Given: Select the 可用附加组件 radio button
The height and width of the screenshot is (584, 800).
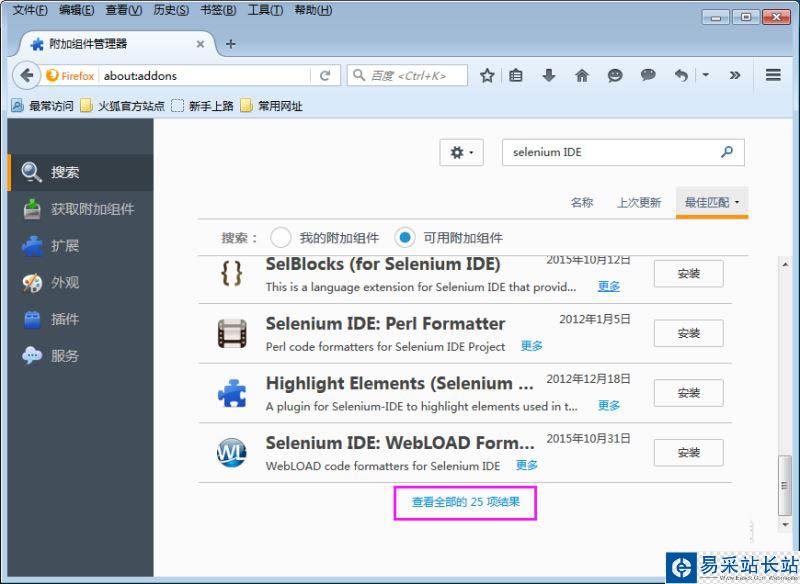Looking at the screenshot, I should (x=405, y=238).
